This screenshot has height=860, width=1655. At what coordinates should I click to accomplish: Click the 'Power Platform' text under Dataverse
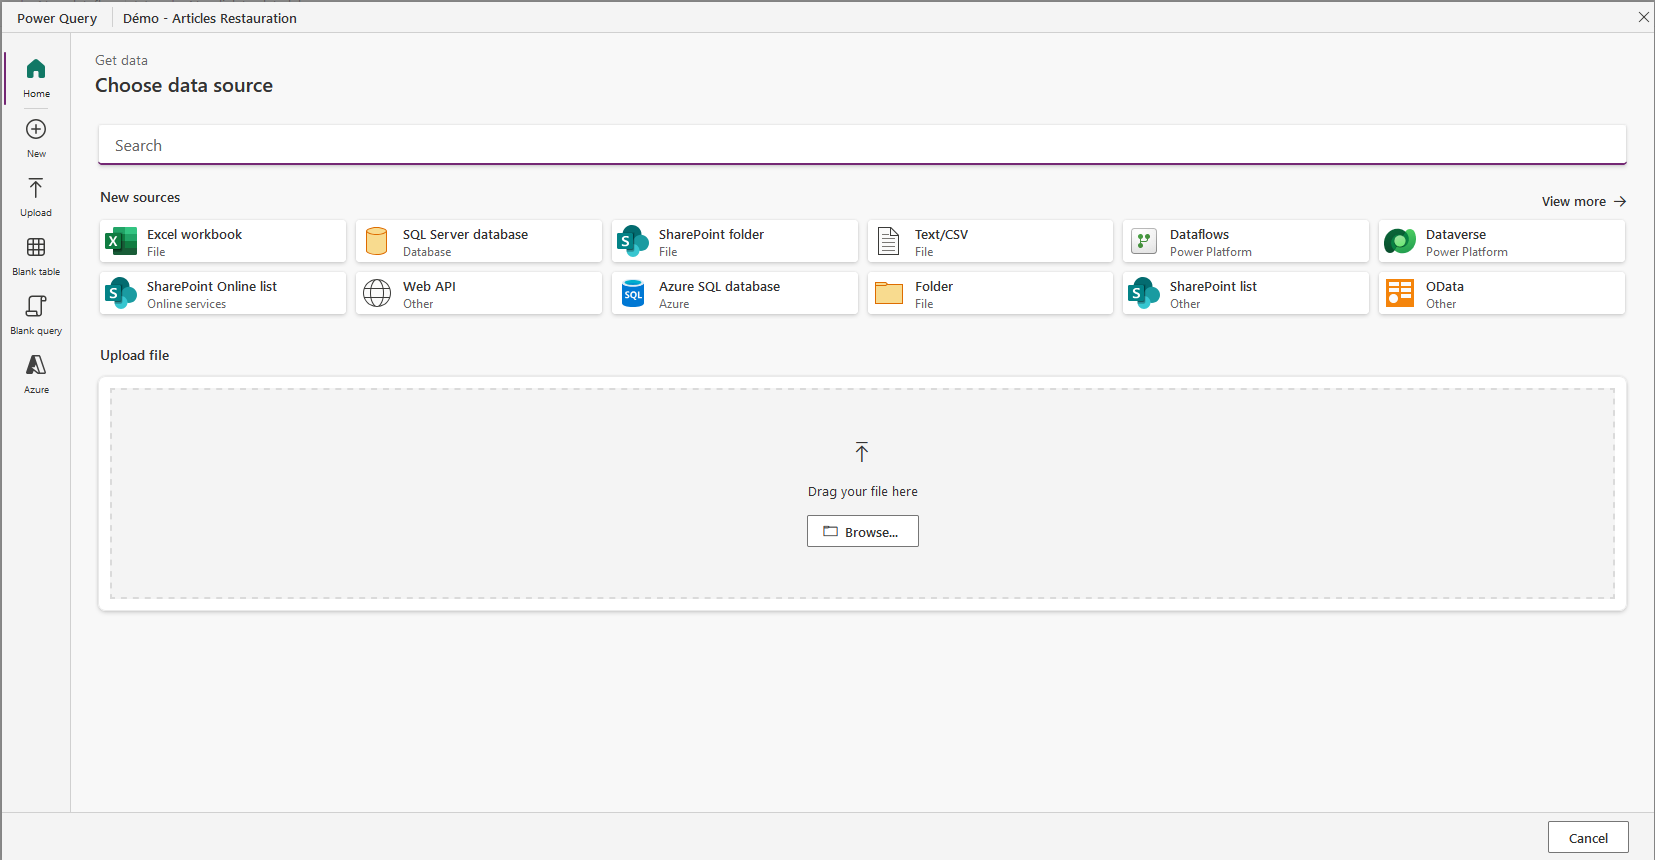coord(1467,252)
